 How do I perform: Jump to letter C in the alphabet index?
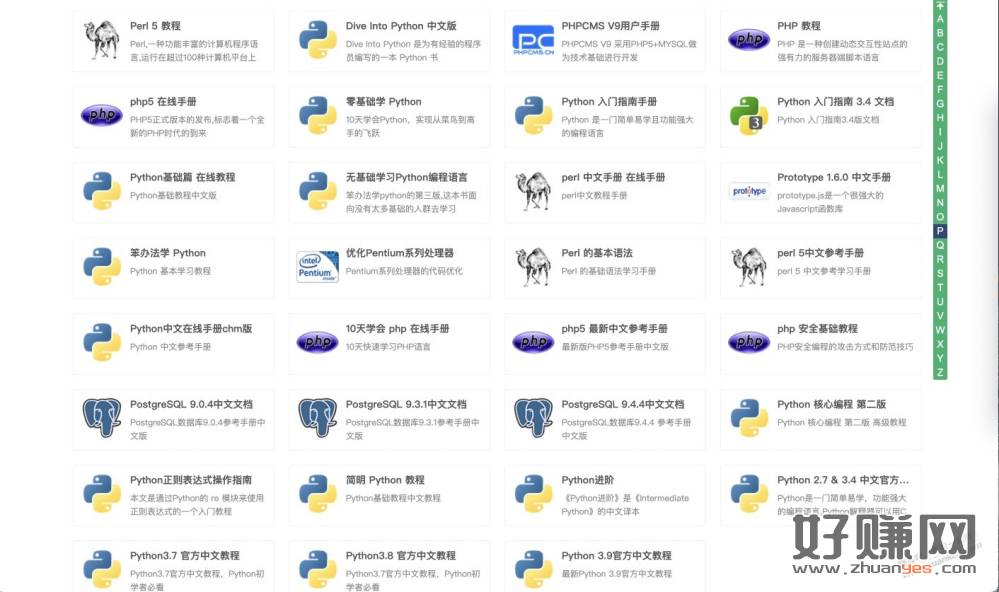[x=940, y=47]
